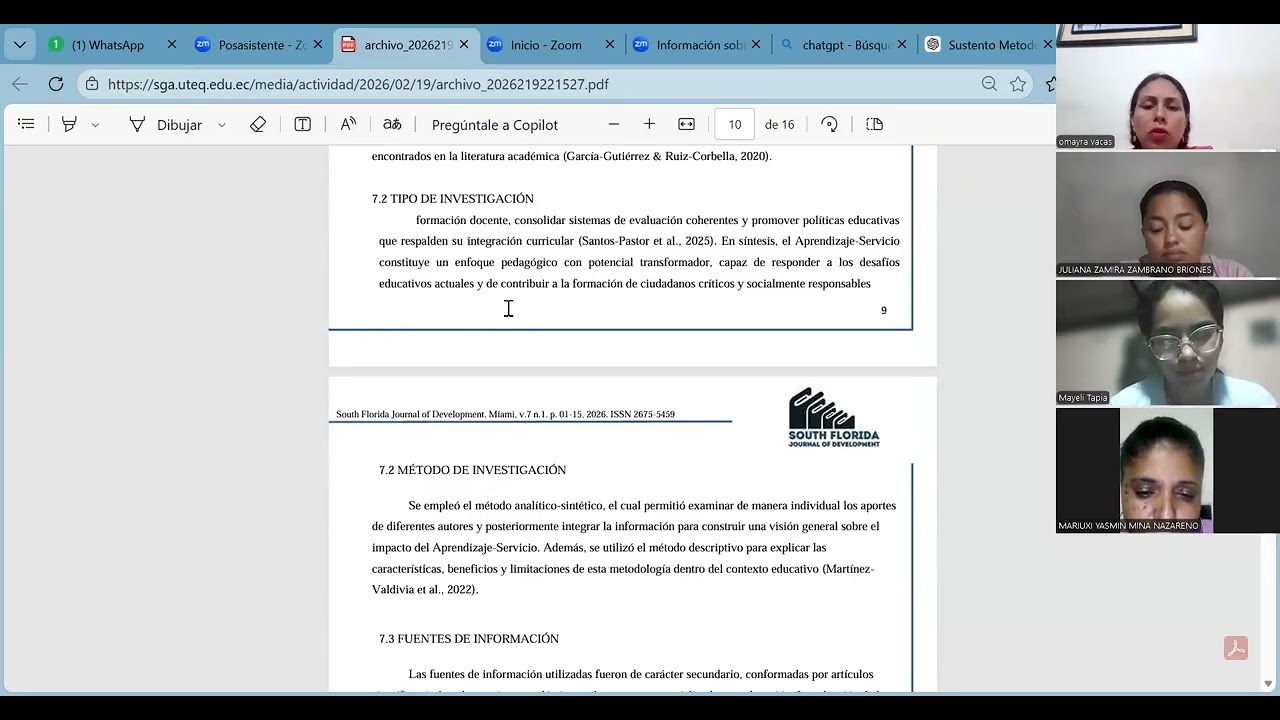Add page to favorites with star icon
The height and width of the screenshot is (720, 1280).
[1018, 84]
